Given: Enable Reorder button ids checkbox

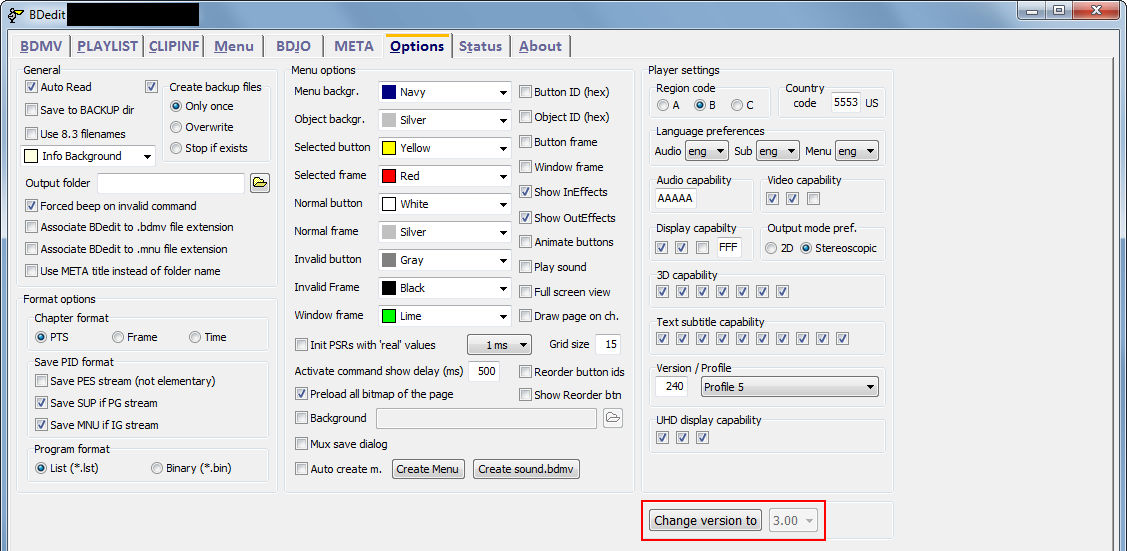Looking at the screenshot, I should 525,372.
